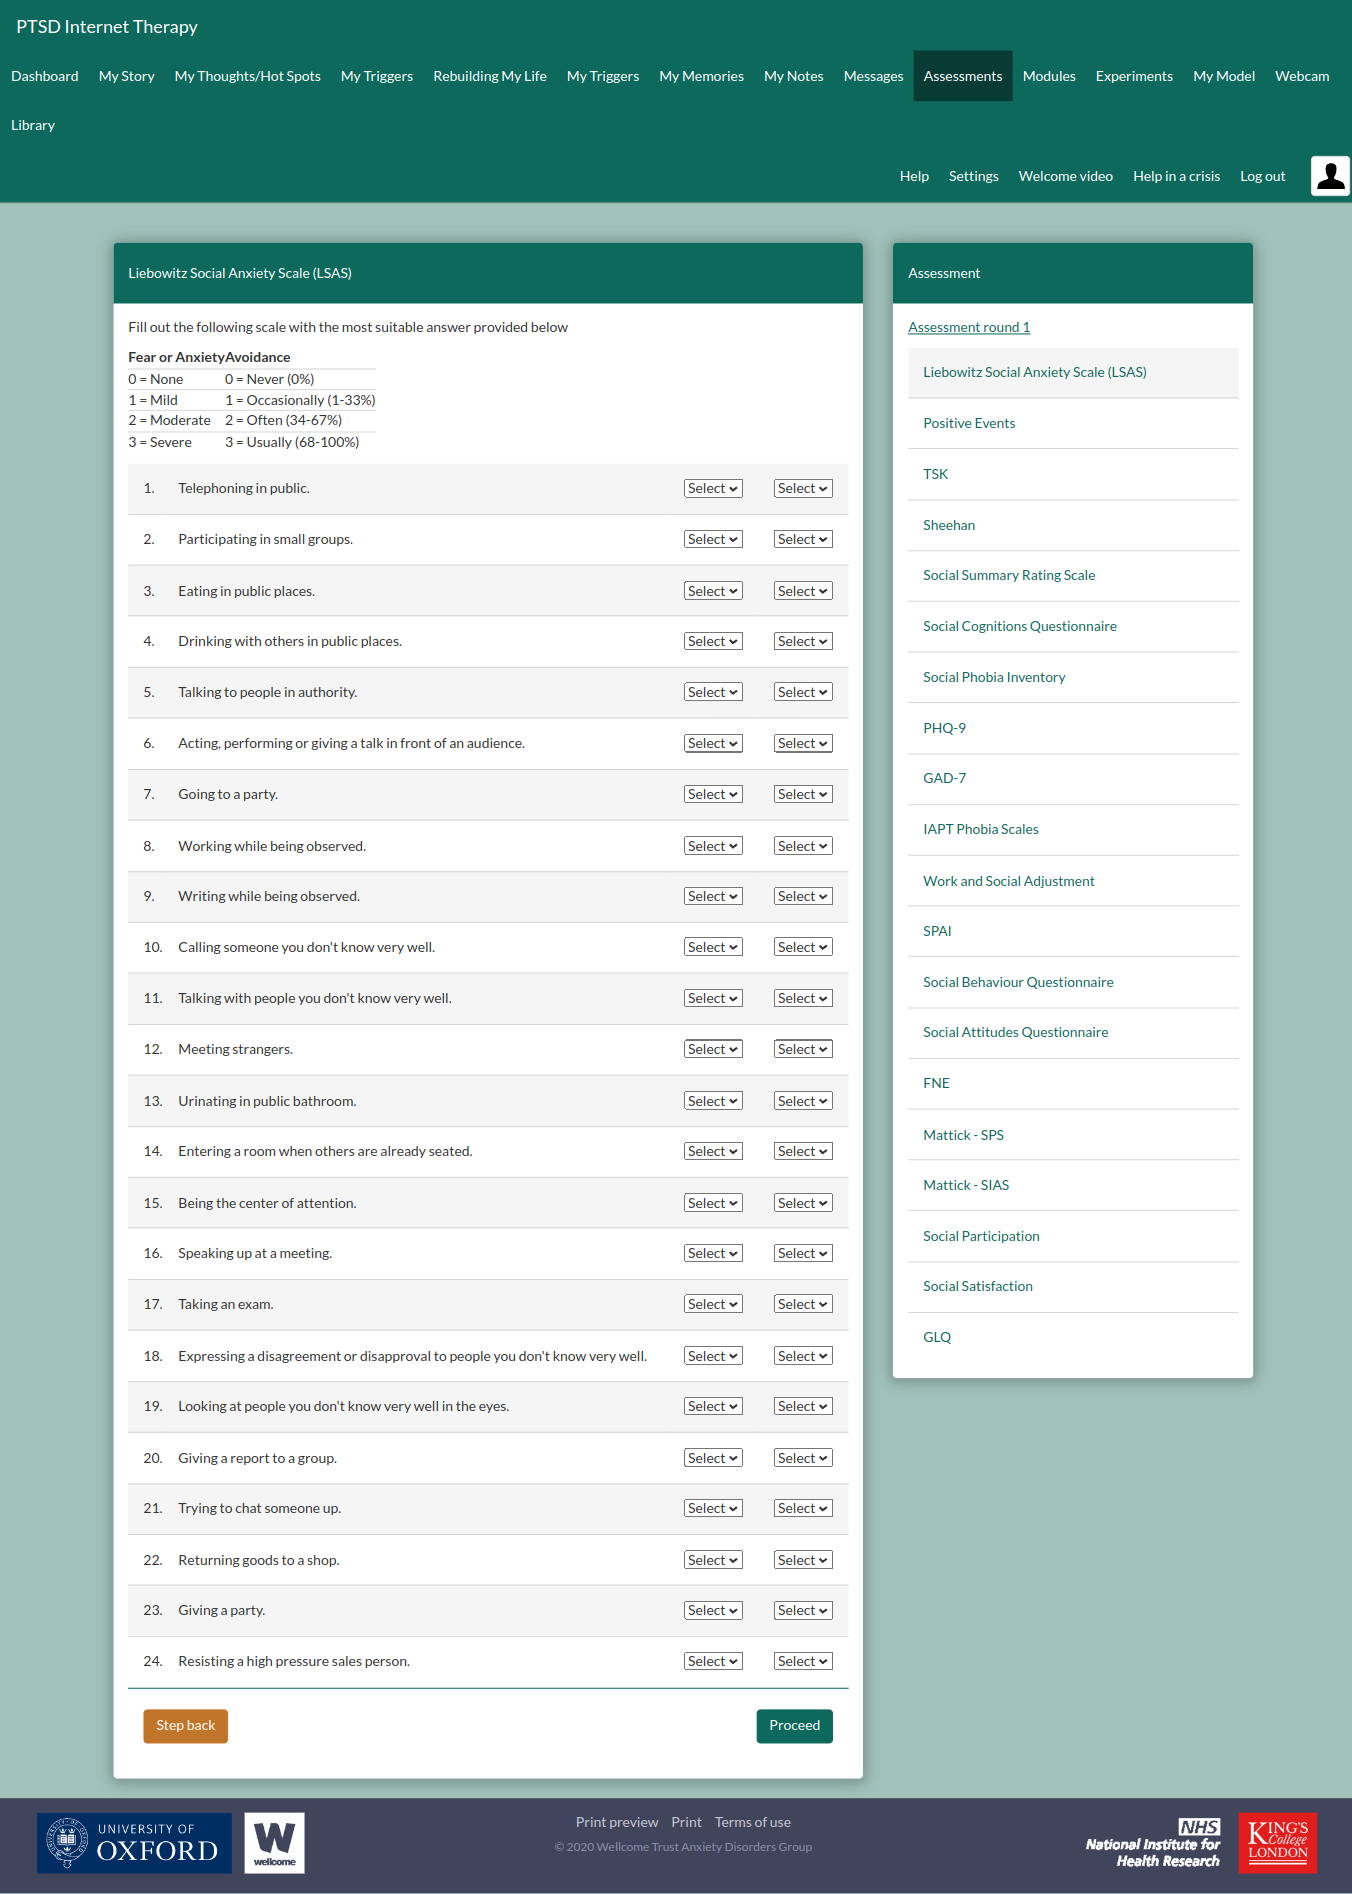Image resolution: width=1352 pixels, height=1894 pixels.
Task: Expand fear dropdown for Meeting strangers
Action: point(712,1050)
